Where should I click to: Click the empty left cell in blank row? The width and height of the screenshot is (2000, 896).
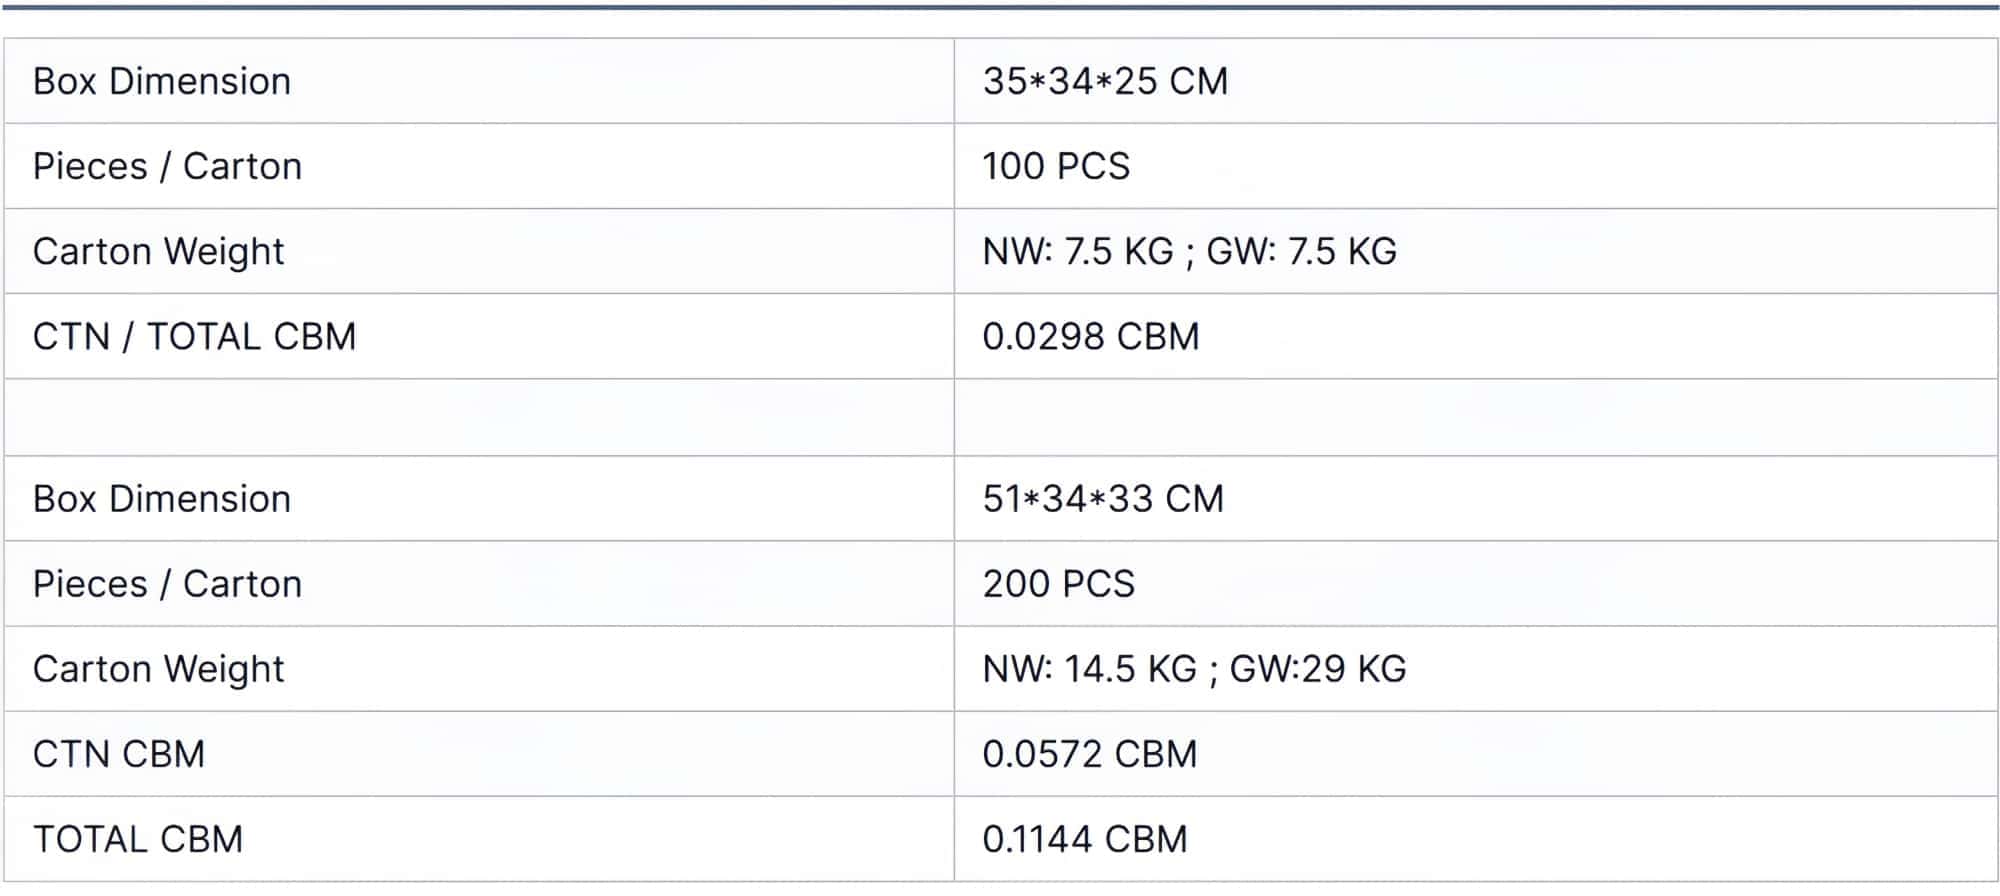click(478, 417)
